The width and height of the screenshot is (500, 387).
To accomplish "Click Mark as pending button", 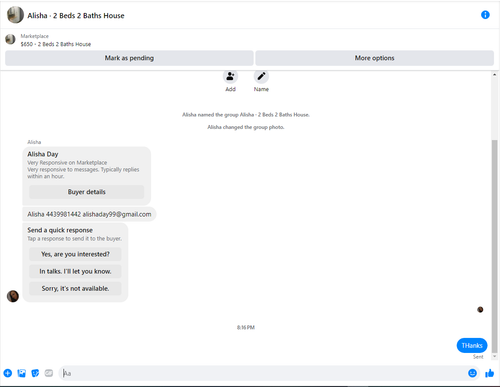I will 129,58.
